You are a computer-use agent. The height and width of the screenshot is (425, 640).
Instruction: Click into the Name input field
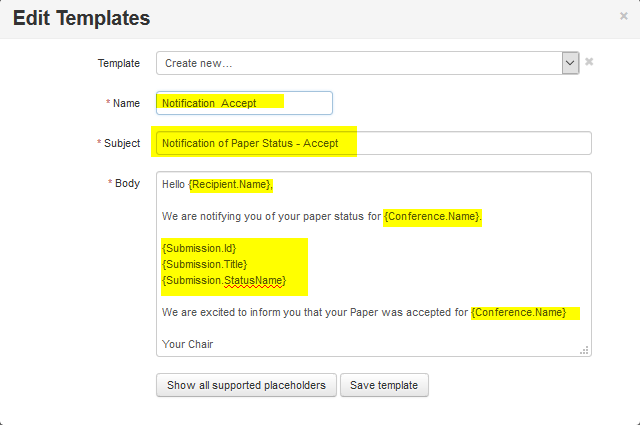tap(244, 103)
